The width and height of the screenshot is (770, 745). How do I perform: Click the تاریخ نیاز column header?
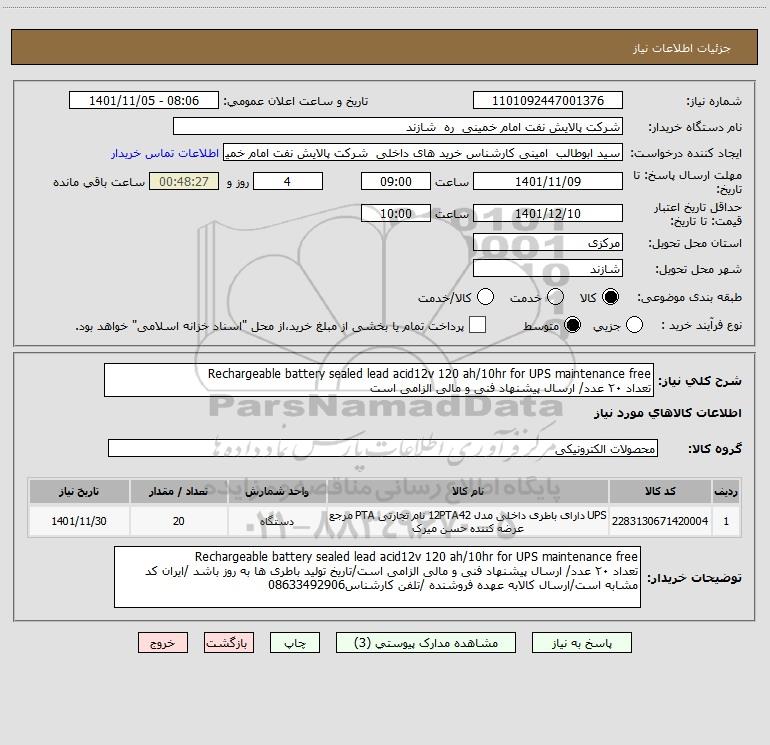coord(79,491)
